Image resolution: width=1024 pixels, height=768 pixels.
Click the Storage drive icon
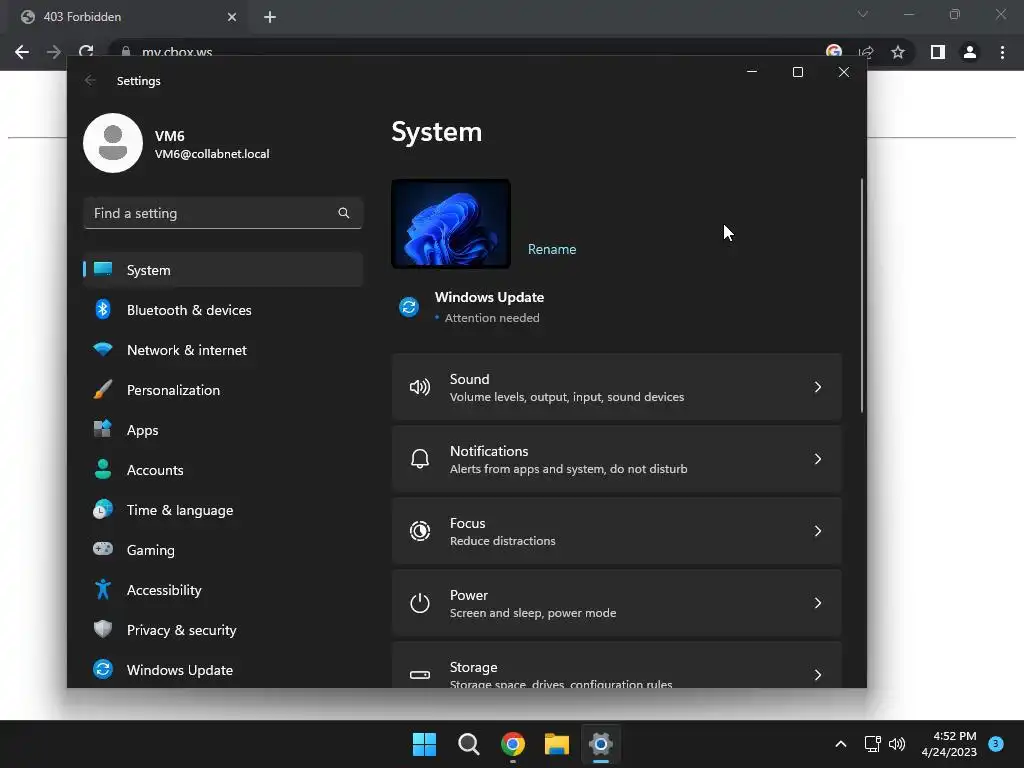coord(420,675)
